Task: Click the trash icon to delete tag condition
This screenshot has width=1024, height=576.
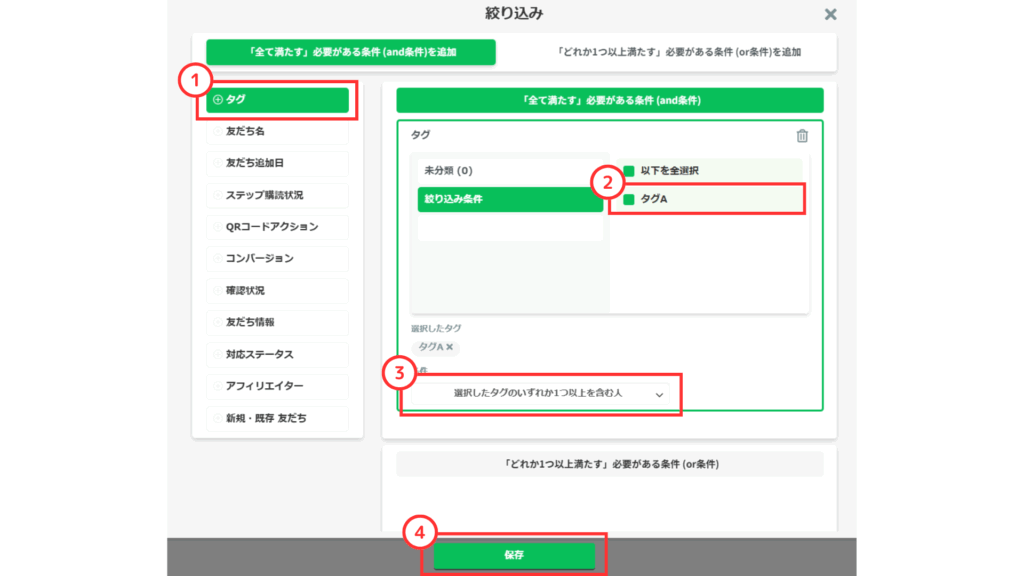Action: tap(802, 136)
